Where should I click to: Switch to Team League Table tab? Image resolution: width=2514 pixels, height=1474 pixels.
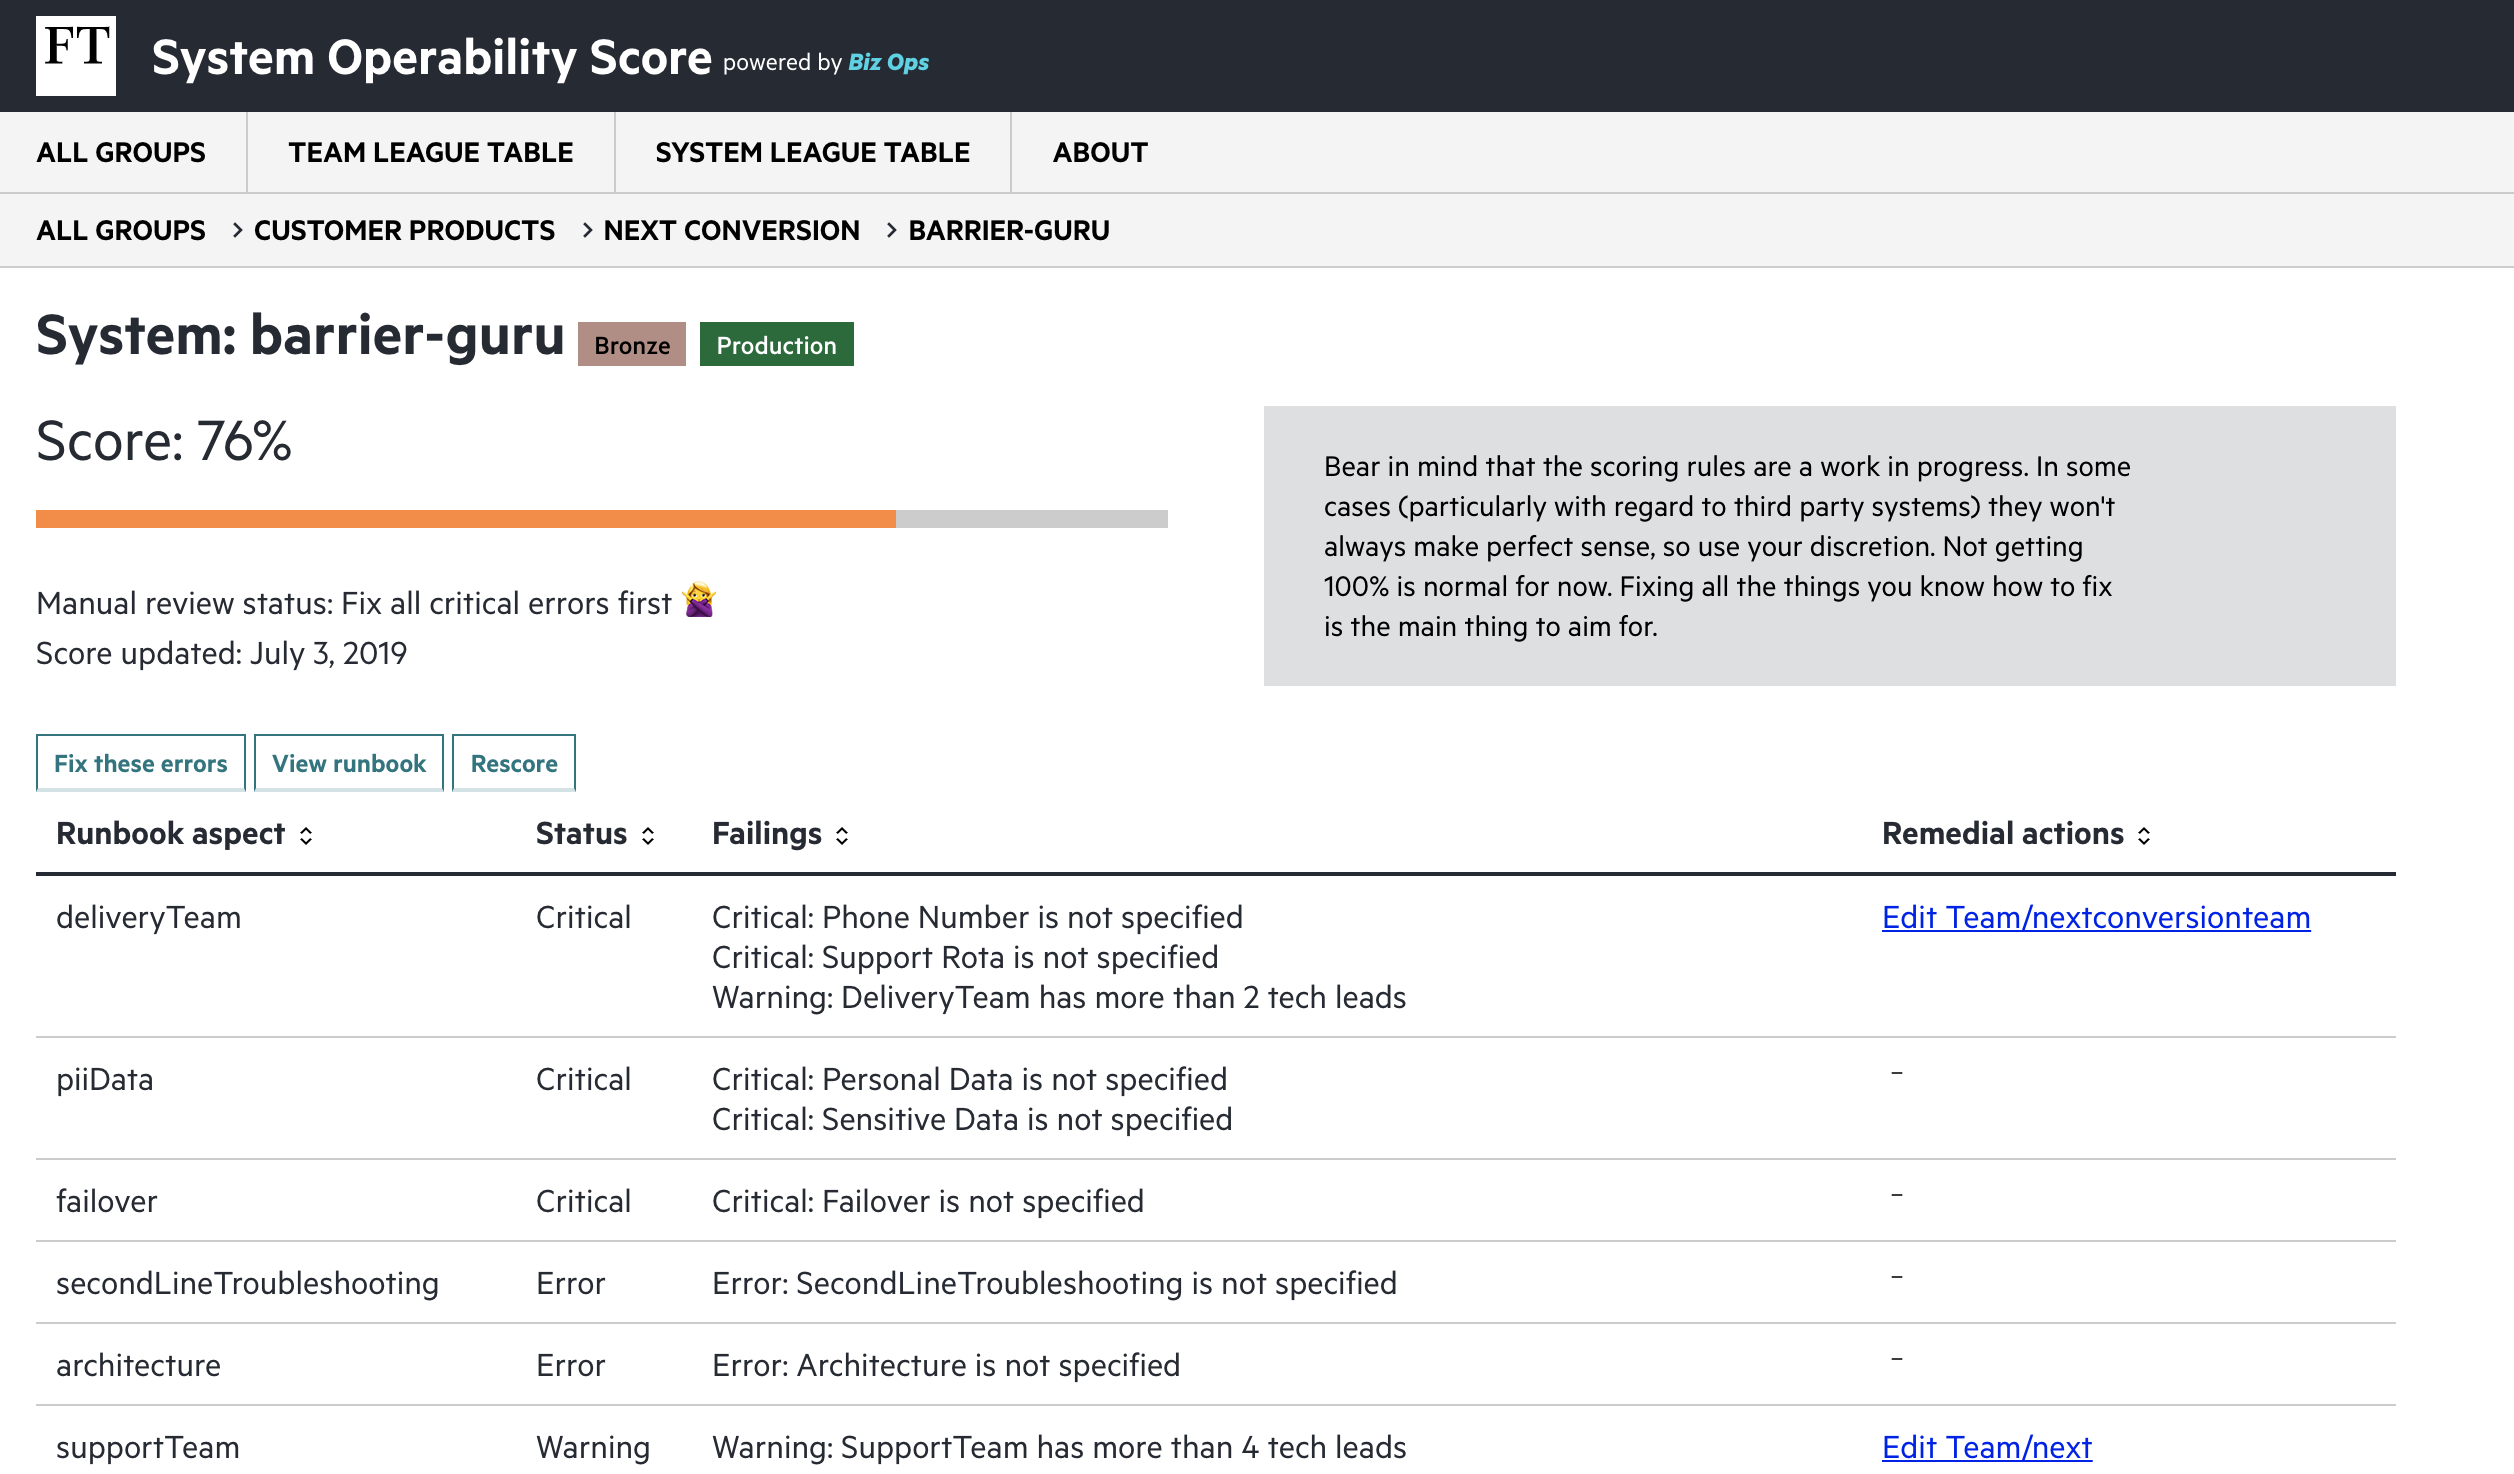tap(430, 152)
